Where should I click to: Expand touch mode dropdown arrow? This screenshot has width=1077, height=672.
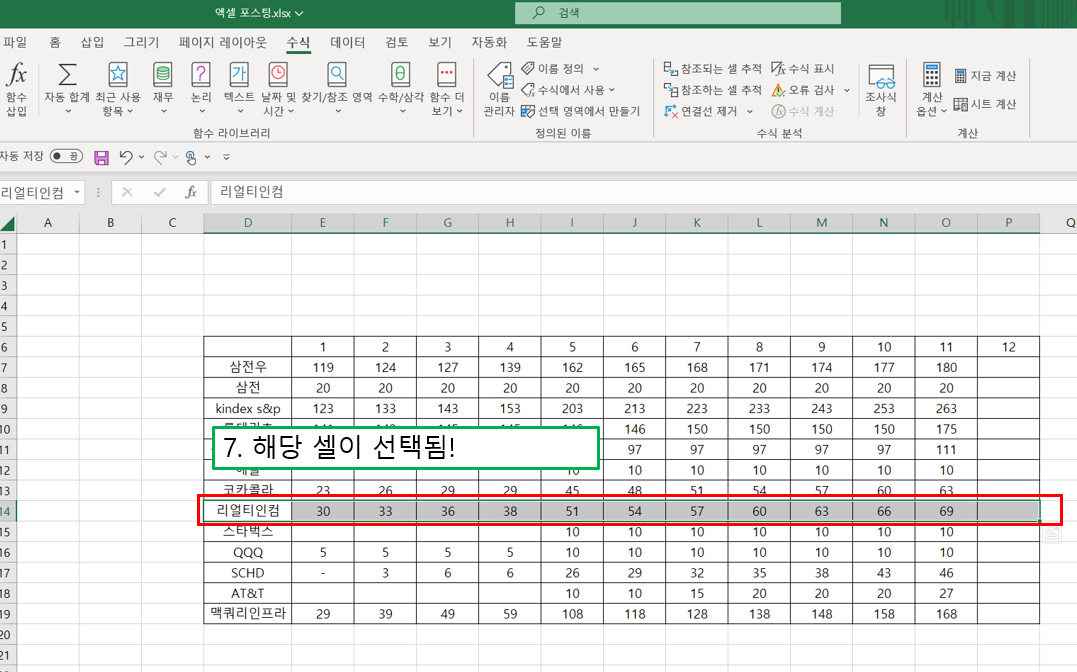click(x=207, y=157)
